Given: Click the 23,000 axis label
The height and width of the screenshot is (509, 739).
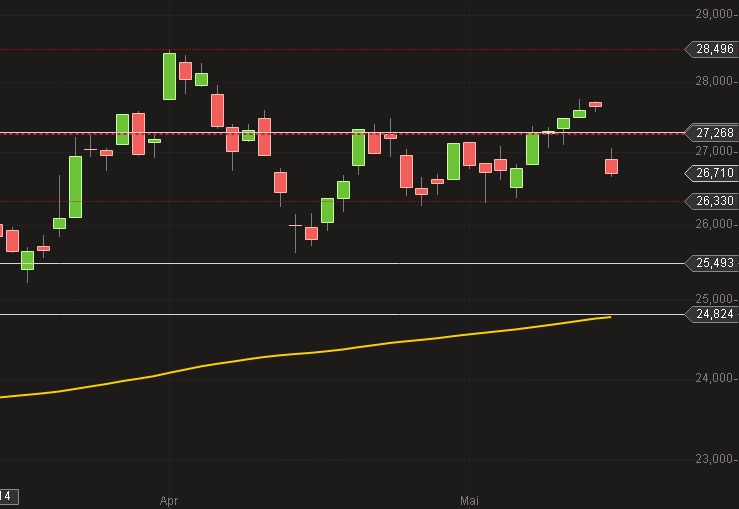Looking at the screenshot, I should click(x=714, y=459).
